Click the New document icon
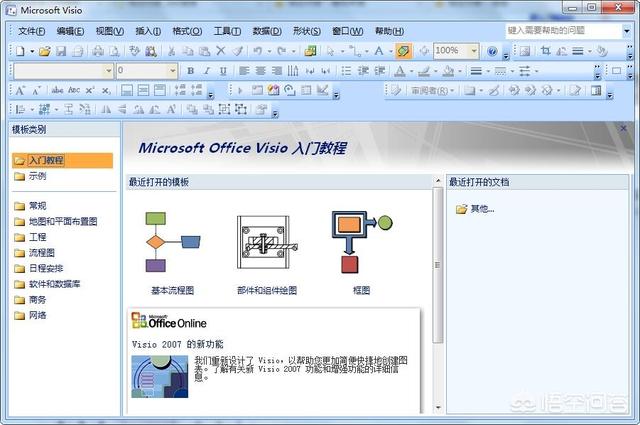 pyautogui.click(x=20, y=51)
